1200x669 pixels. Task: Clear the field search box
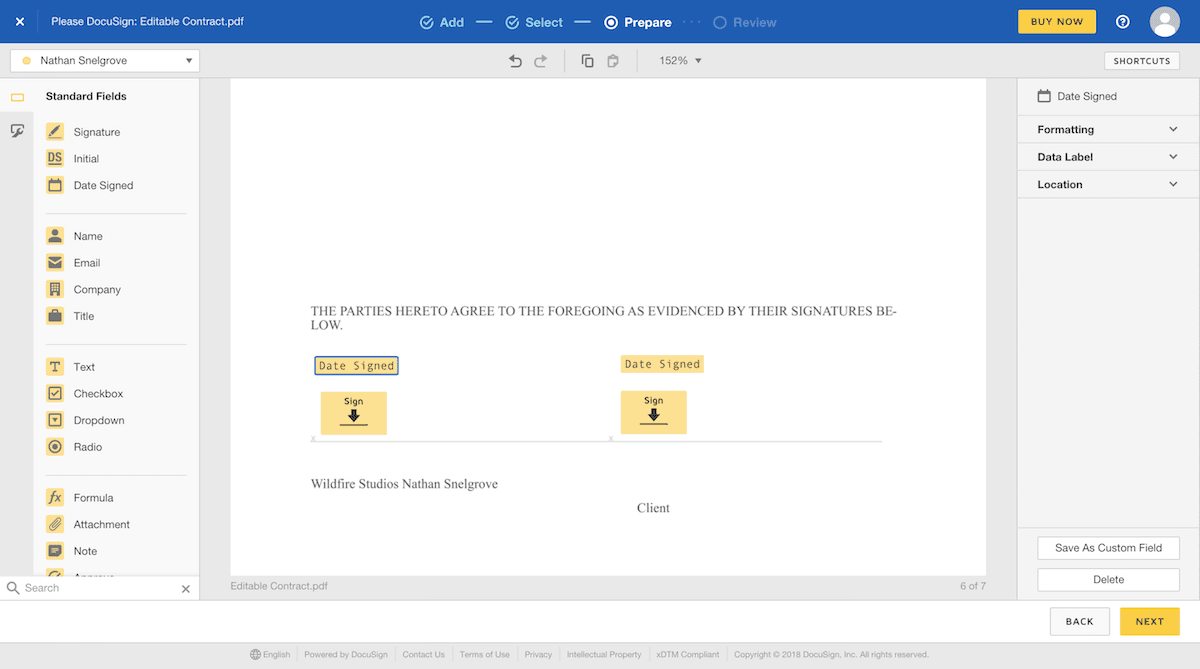point(185,589)
